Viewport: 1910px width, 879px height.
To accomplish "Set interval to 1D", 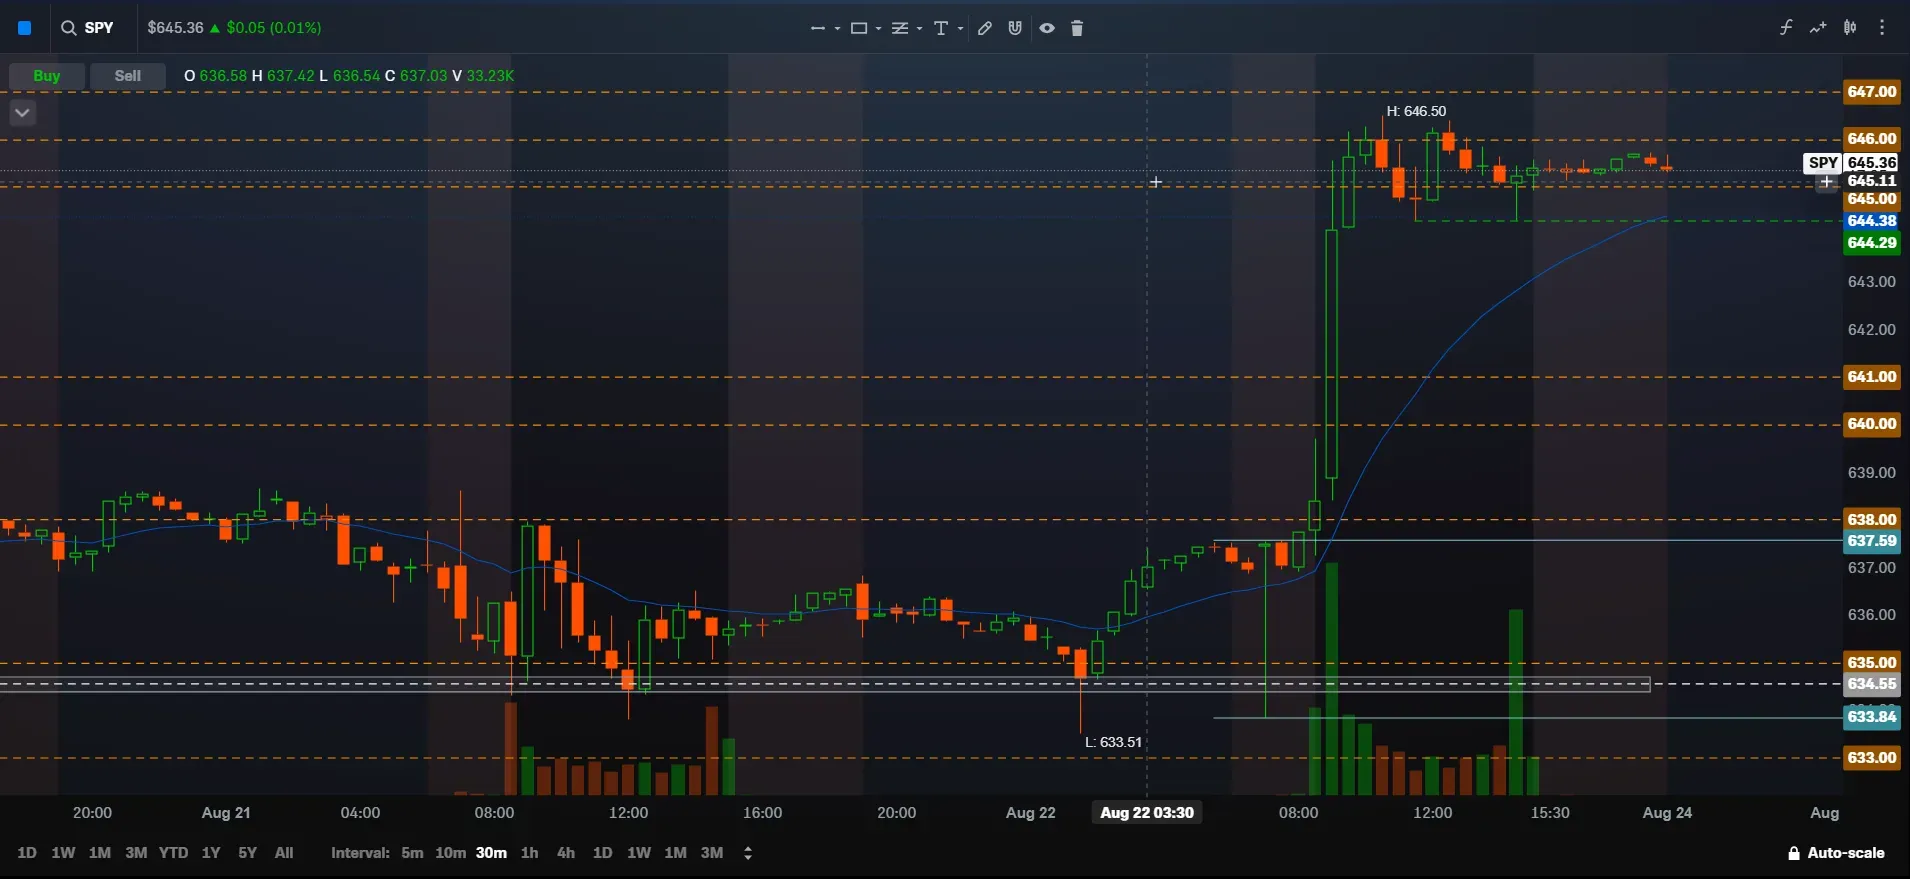I will [602, 853].
